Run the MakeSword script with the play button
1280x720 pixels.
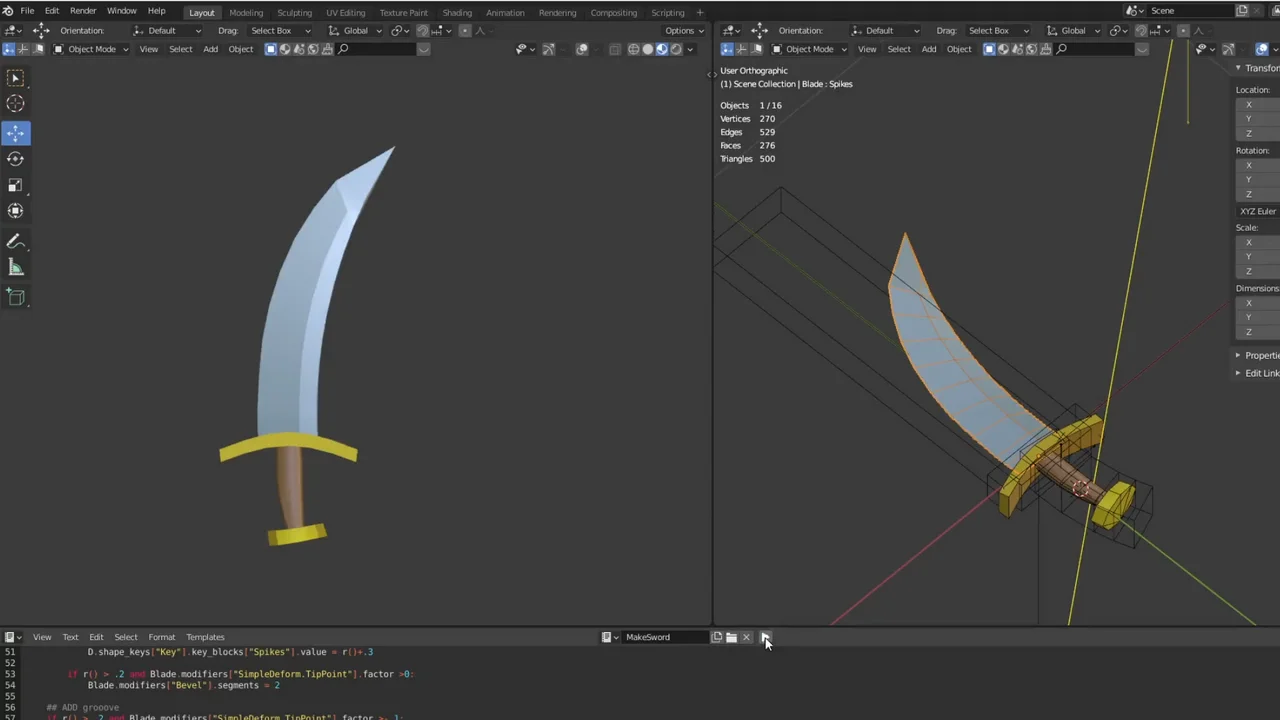[765, 637]
